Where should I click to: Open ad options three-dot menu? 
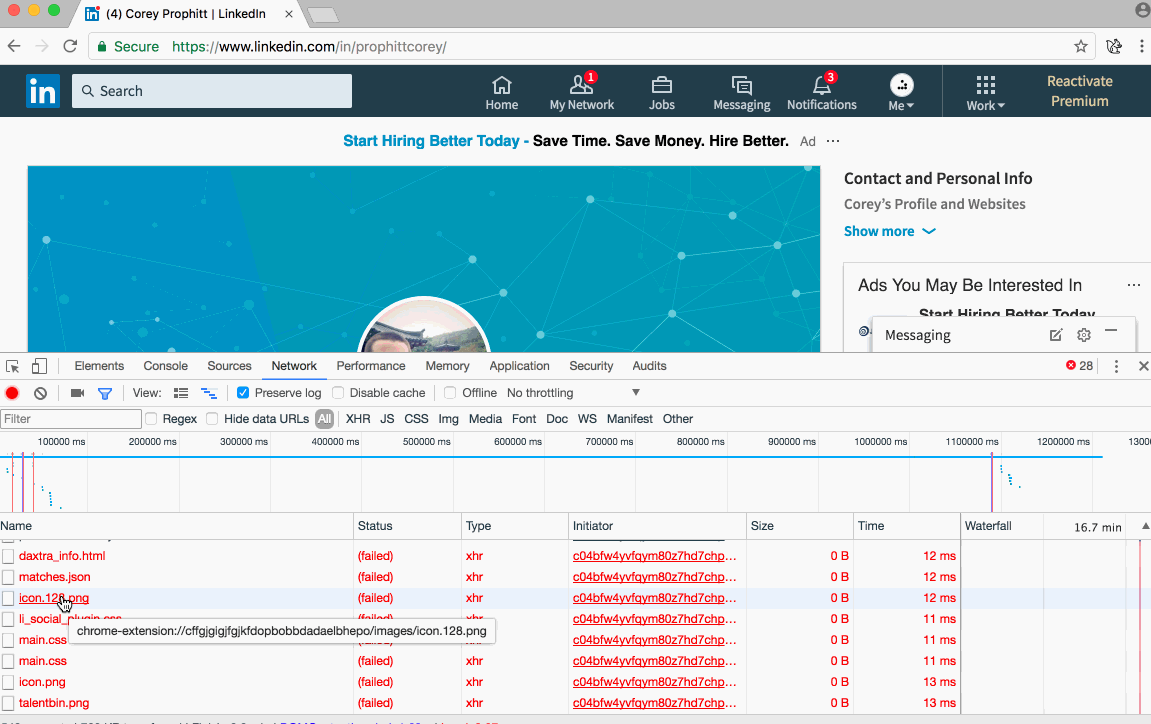point(832,141)
